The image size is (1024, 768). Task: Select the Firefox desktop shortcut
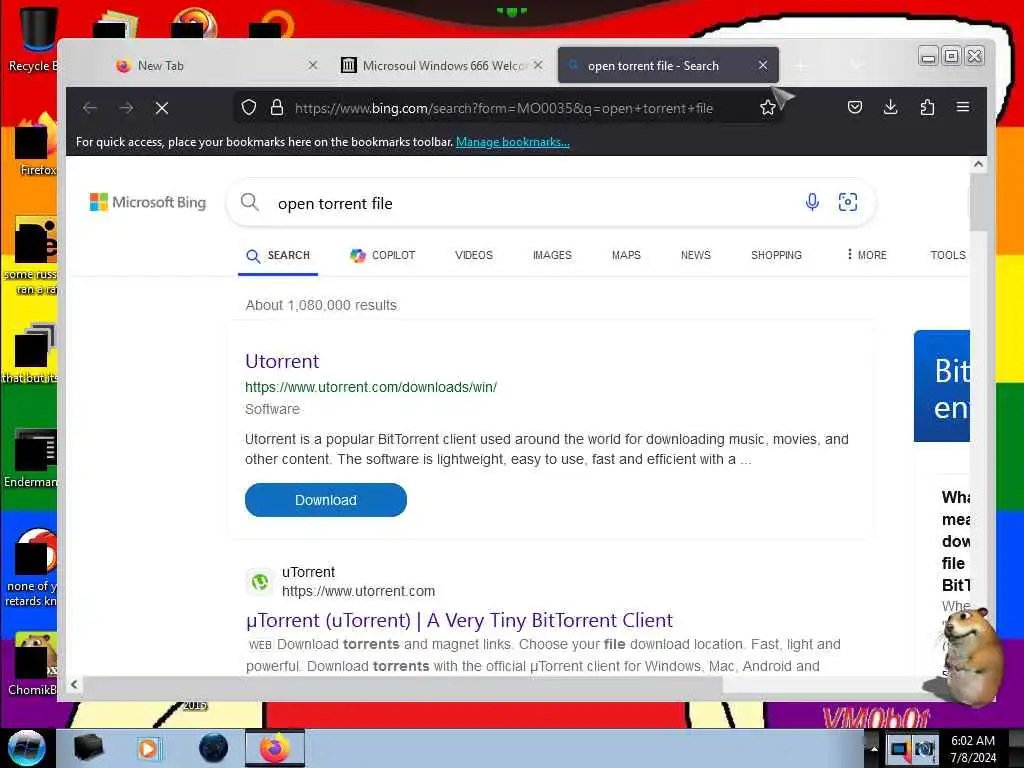coord(36,145)
